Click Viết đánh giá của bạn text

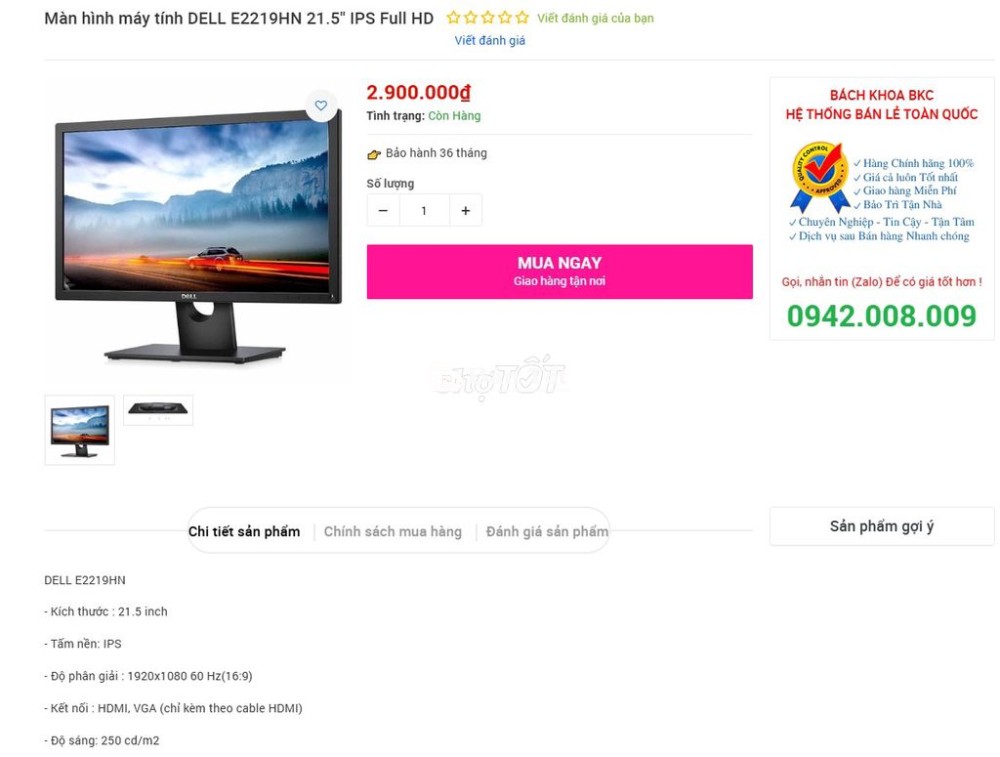(x=595, y=18)
